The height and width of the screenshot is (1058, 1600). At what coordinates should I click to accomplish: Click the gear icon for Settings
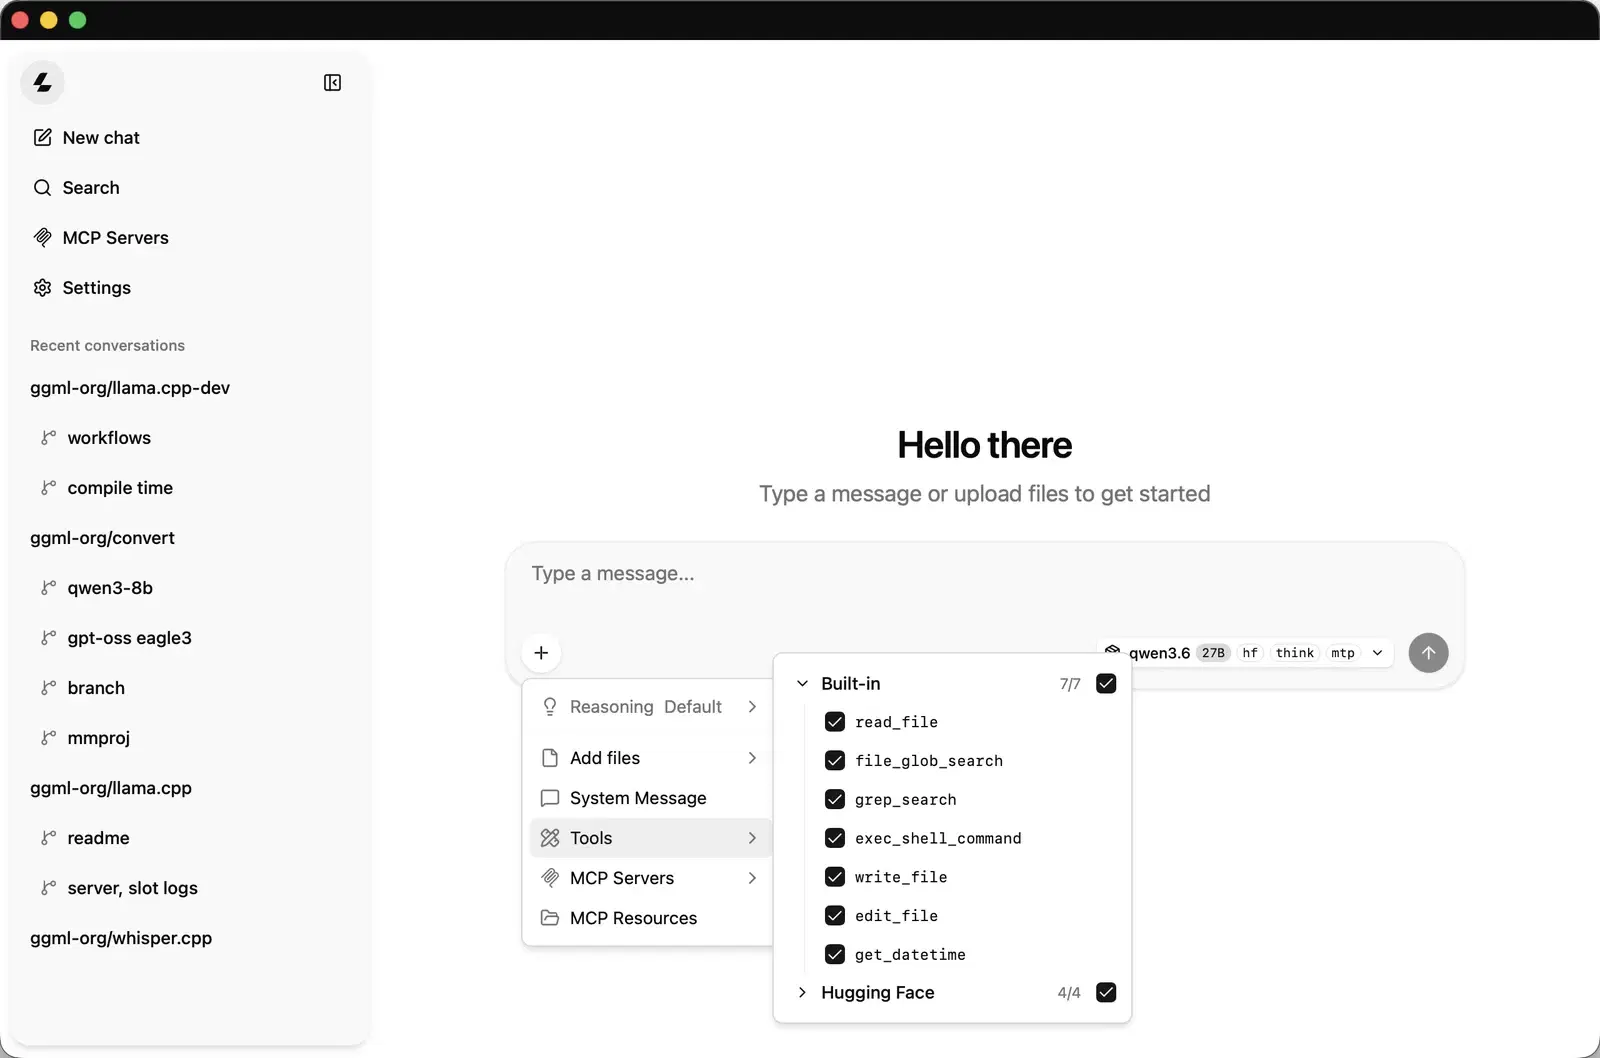pyautogui.click(x=42, y=288)
